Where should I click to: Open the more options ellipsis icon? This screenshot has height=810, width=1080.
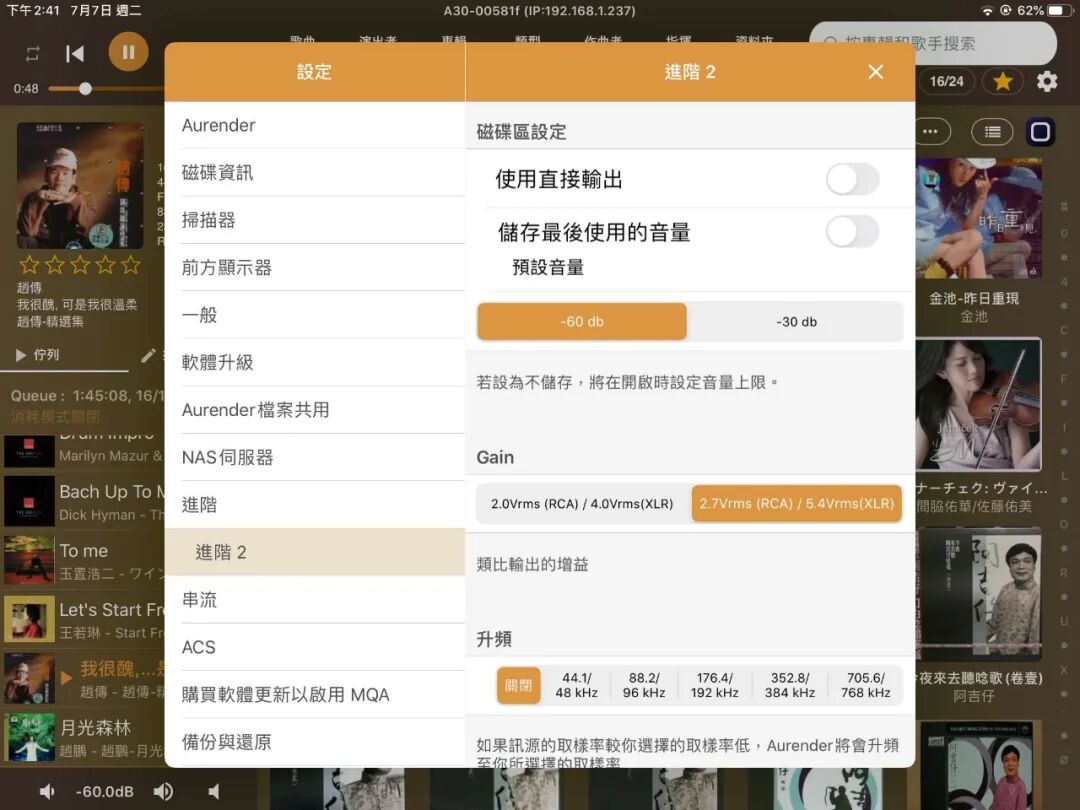point(932,131)
